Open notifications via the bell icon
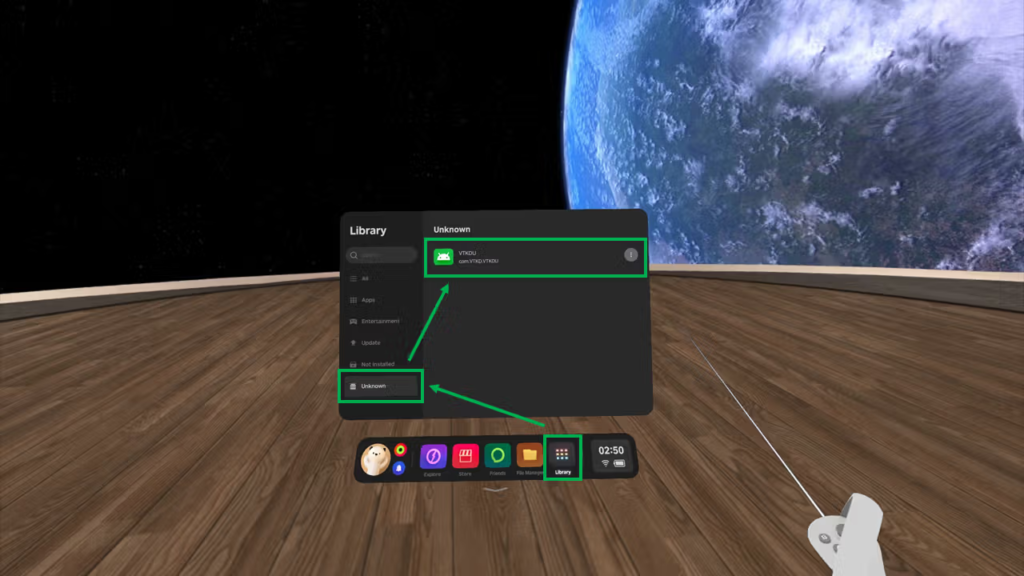 (399, 467)
